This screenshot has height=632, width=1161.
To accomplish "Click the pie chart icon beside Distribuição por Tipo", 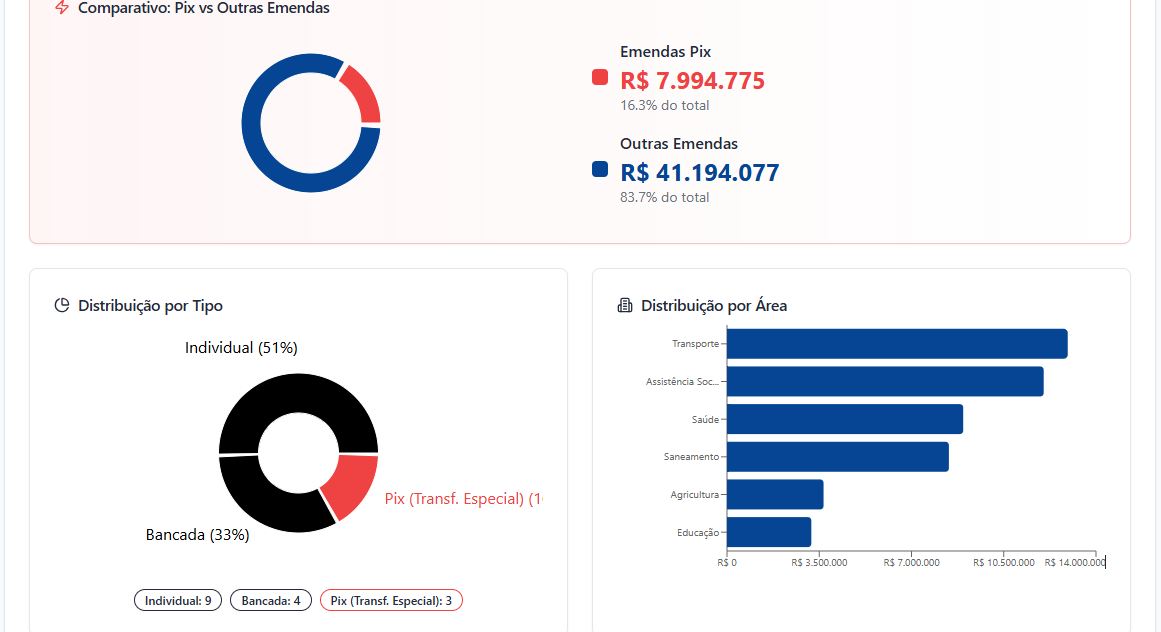I will (x=62, y=306).
